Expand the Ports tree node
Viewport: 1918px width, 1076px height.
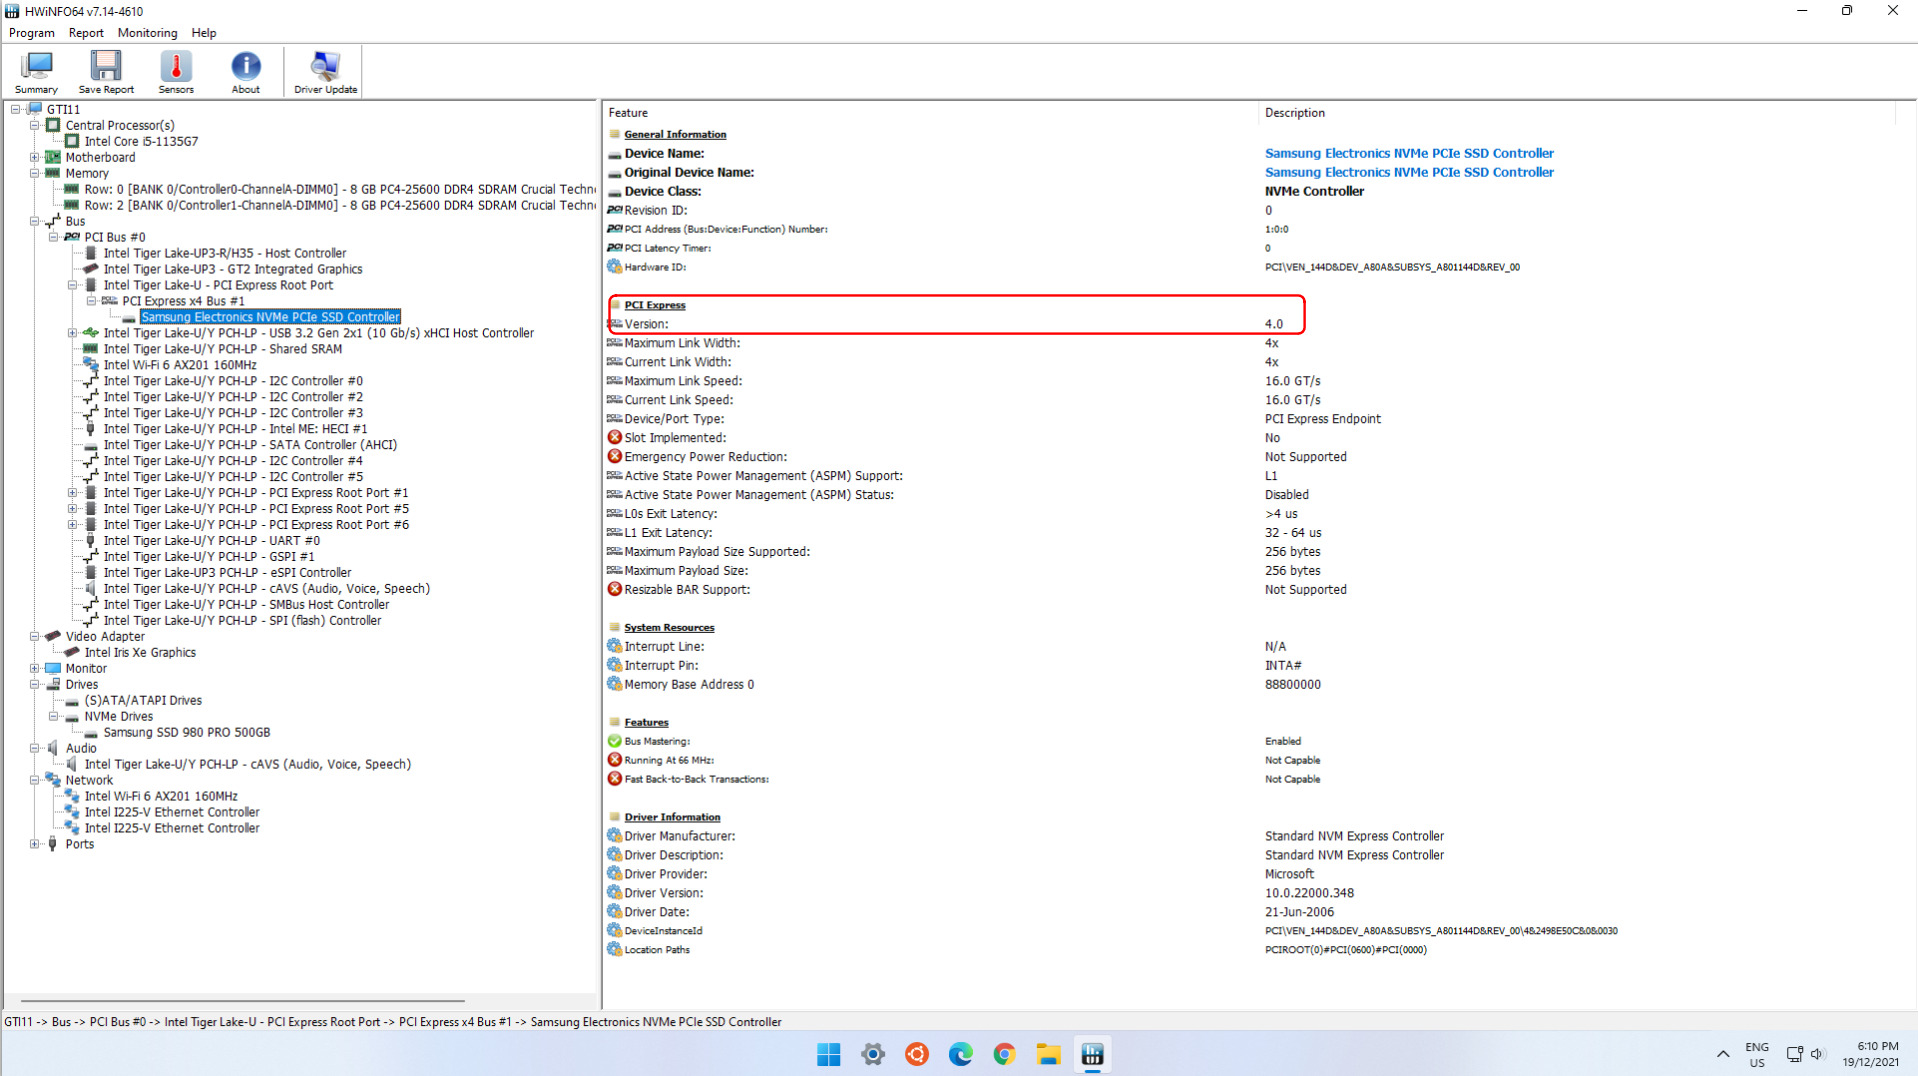pos(35,844)
